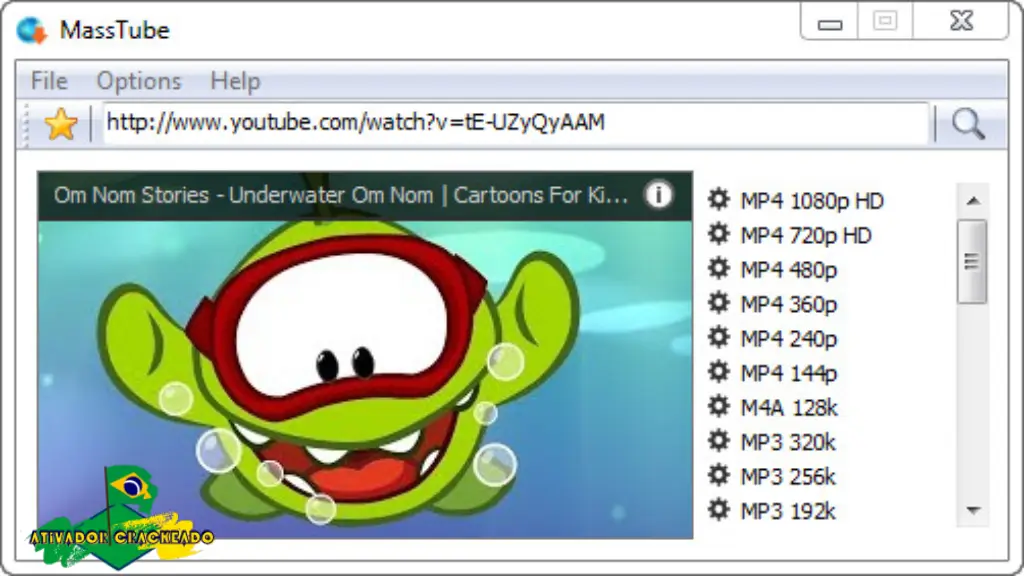1024x576 pixels.
Task: Select MP3 256k format text
Action: (788, 477)
